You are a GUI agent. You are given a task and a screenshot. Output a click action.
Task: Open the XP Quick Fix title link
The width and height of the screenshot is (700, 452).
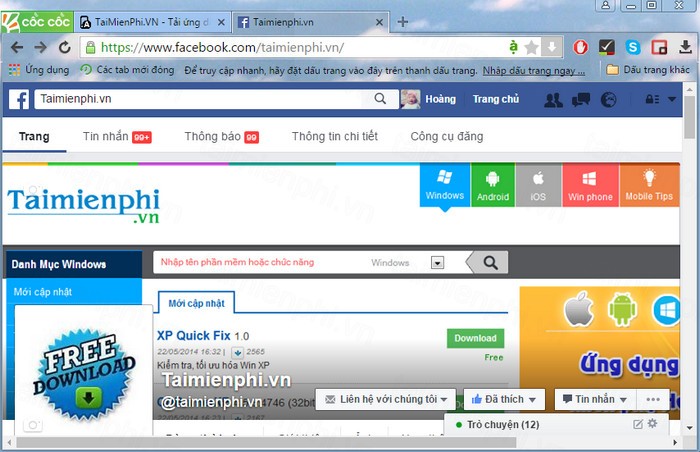pyautogui.click(x=194, y=335)
